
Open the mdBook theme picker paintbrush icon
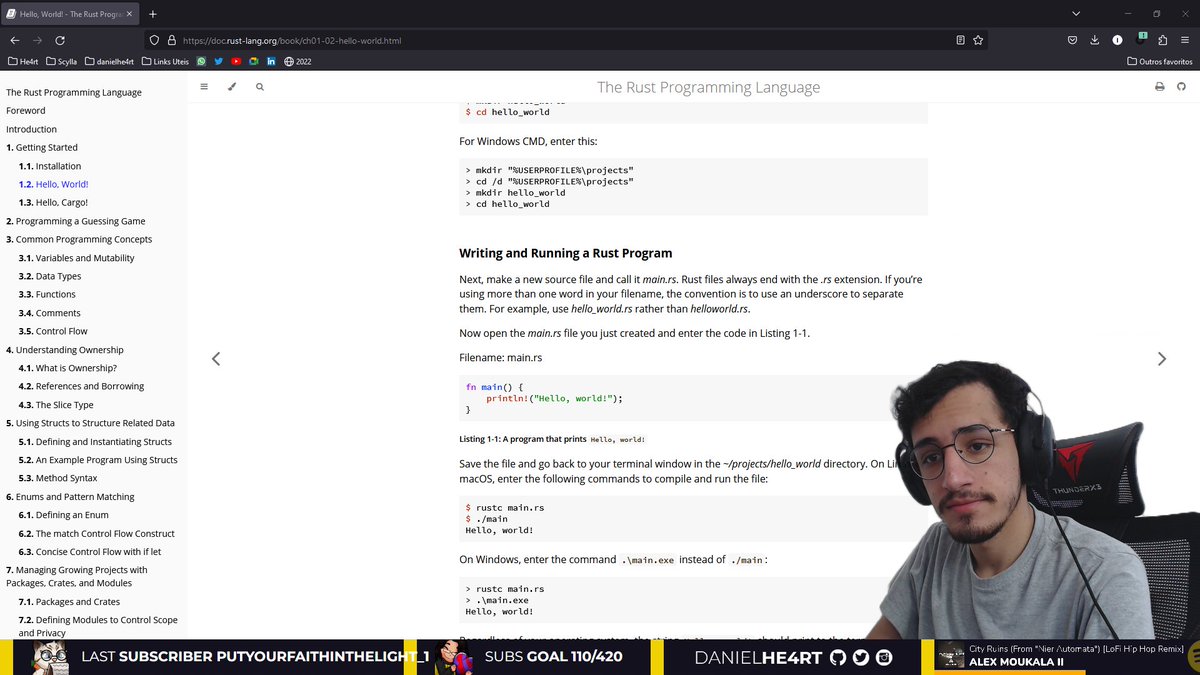[x=232, y=86]
